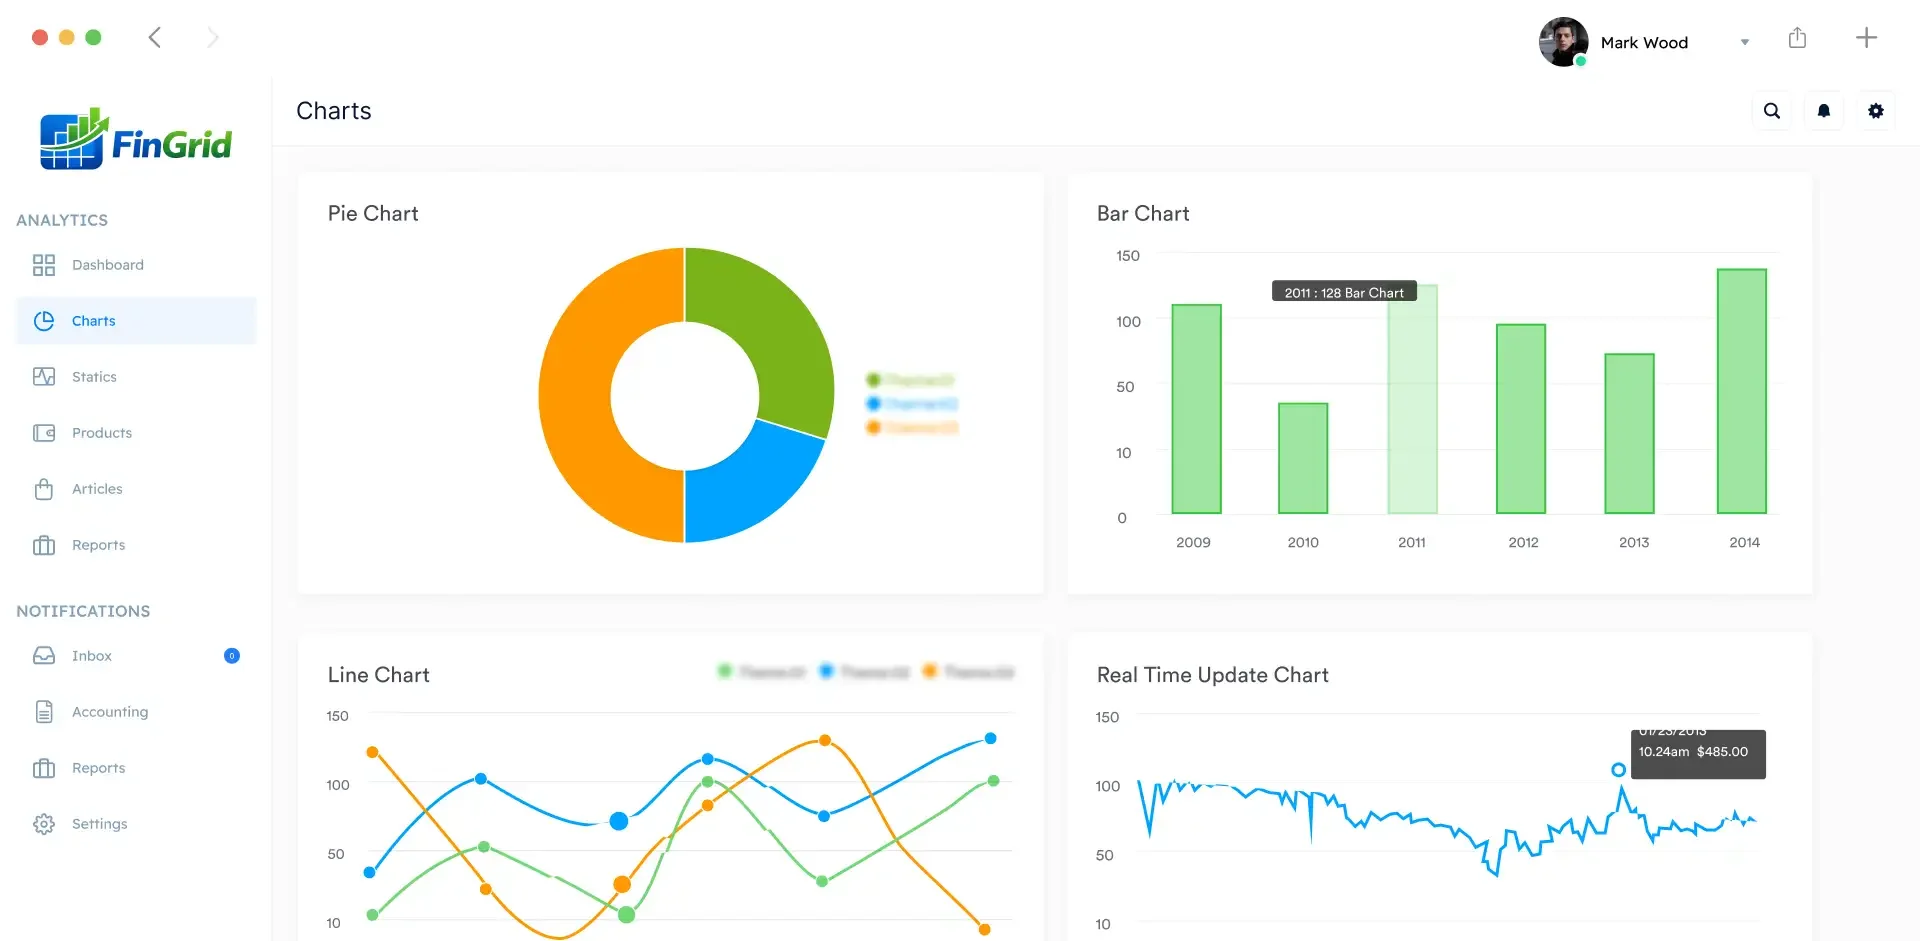This screenshot has width=1920, height=941.
Task: Click Mark Wood's profile avatar
Action: pyautogui.click(x=1563, y=42)
